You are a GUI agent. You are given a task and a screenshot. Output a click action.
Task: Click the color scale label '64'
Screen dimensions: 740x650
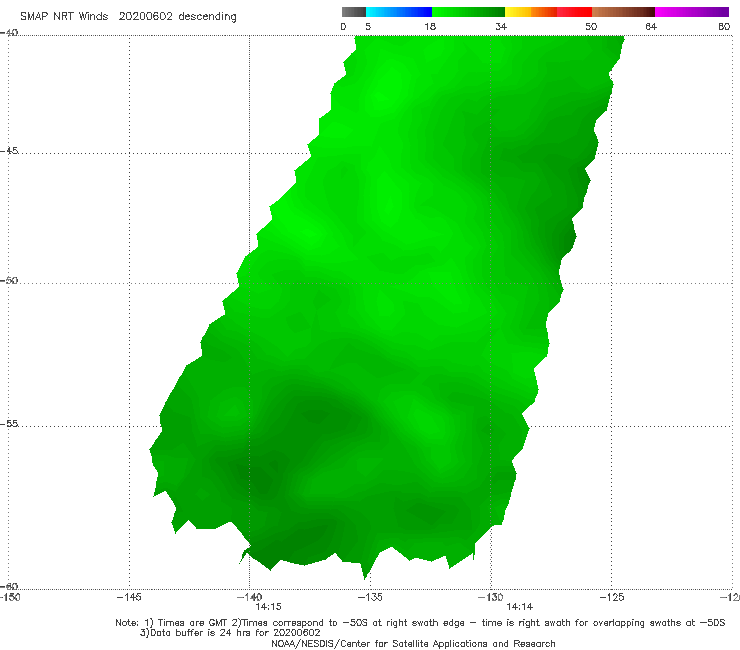(x=651, y=27)
